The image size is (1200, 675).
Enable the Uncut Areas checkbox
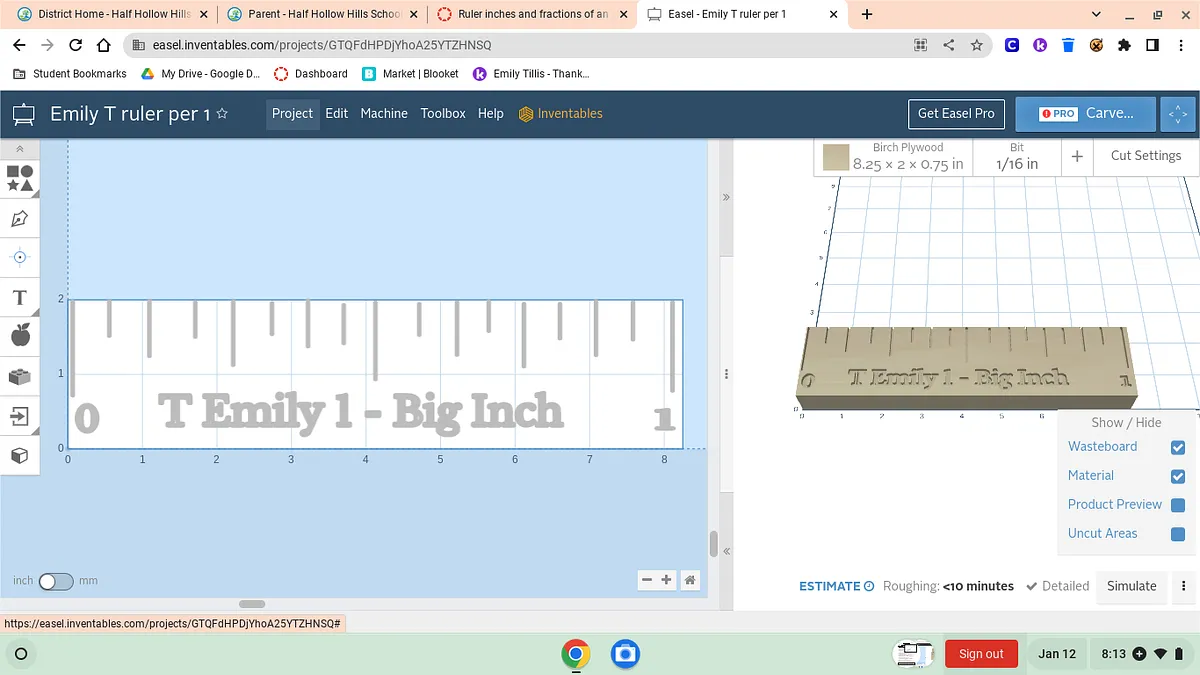(1177, 534)
